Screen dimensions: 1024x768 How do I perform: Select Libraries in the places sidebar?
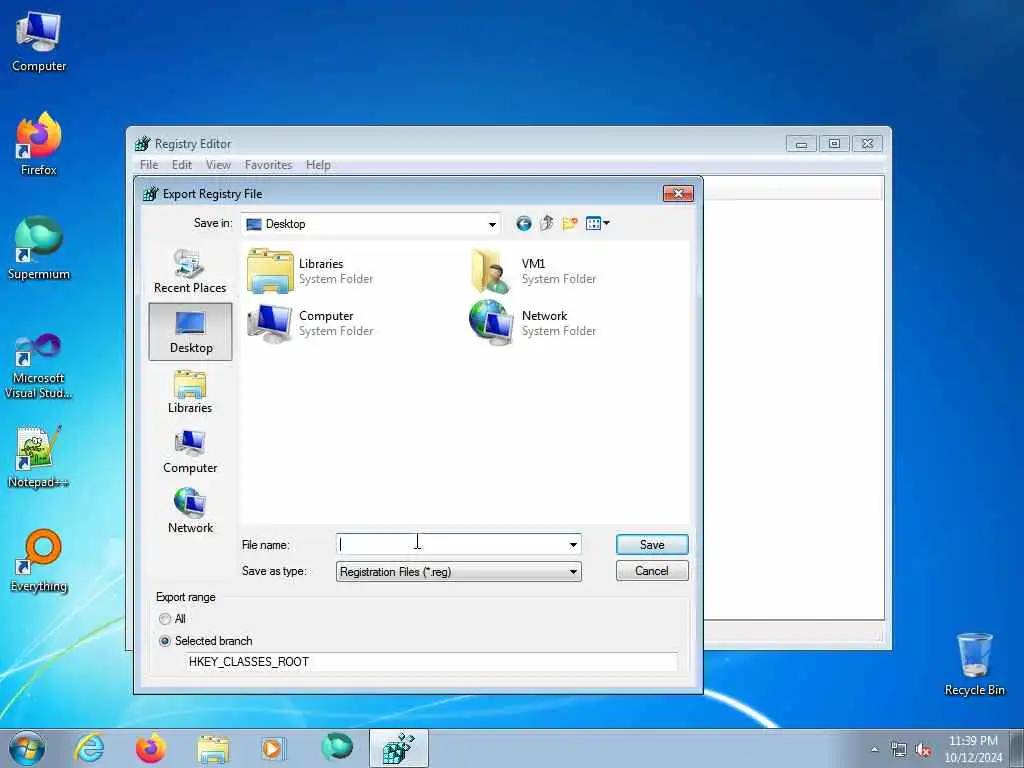[190, 392]
